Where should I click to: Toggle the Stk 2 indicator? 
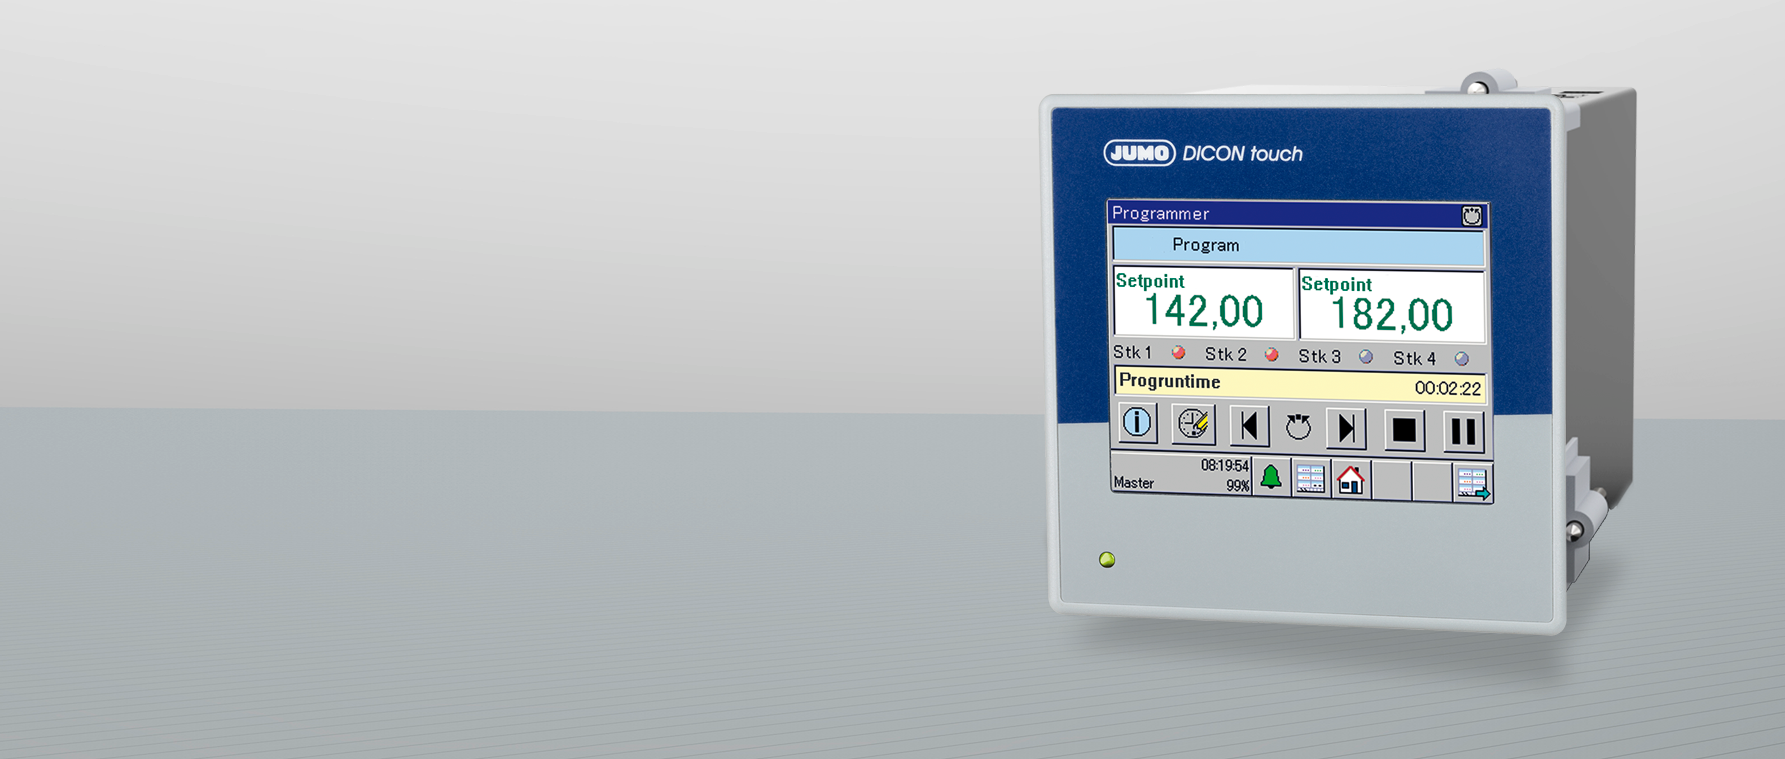tap(1272, 355)
